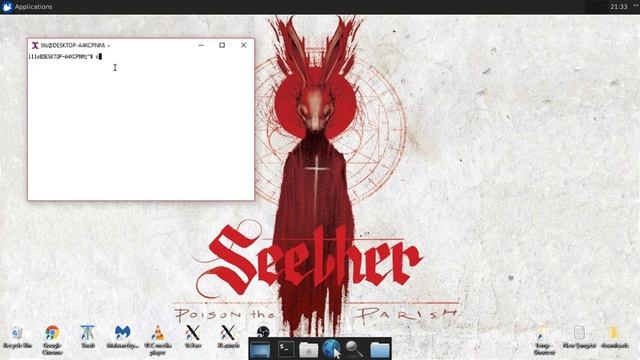
Task: Open the yellow zipped archive desktop file
Action: 615,337
